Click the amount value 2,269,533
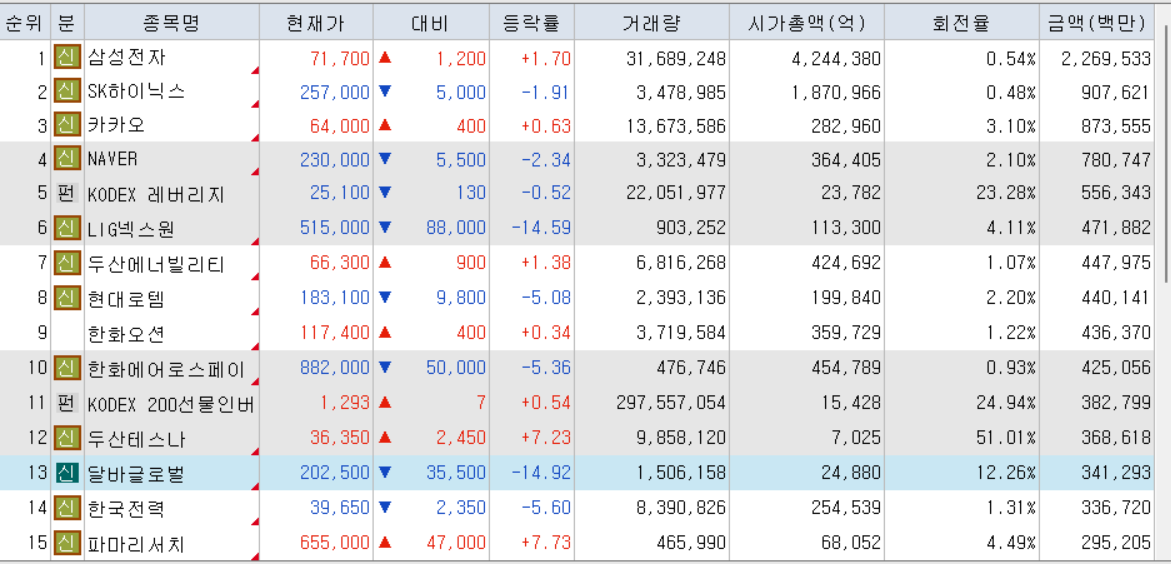Viewport: 1171px width, 564px height. tap(1106, 58)
